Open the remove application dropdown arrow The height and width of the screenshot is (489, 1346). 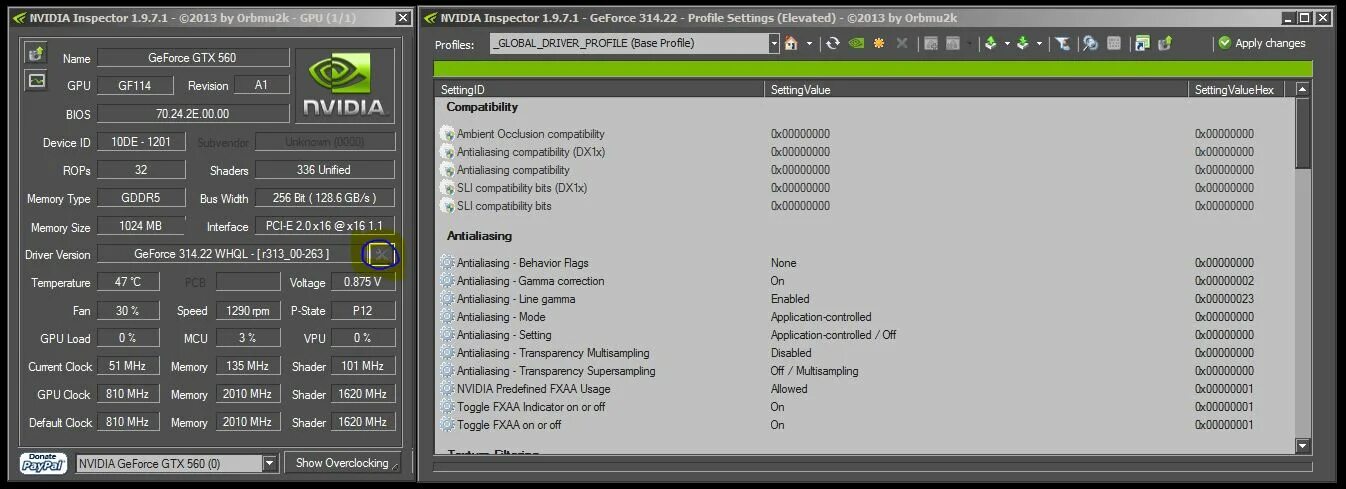click(x=969, y=43)
